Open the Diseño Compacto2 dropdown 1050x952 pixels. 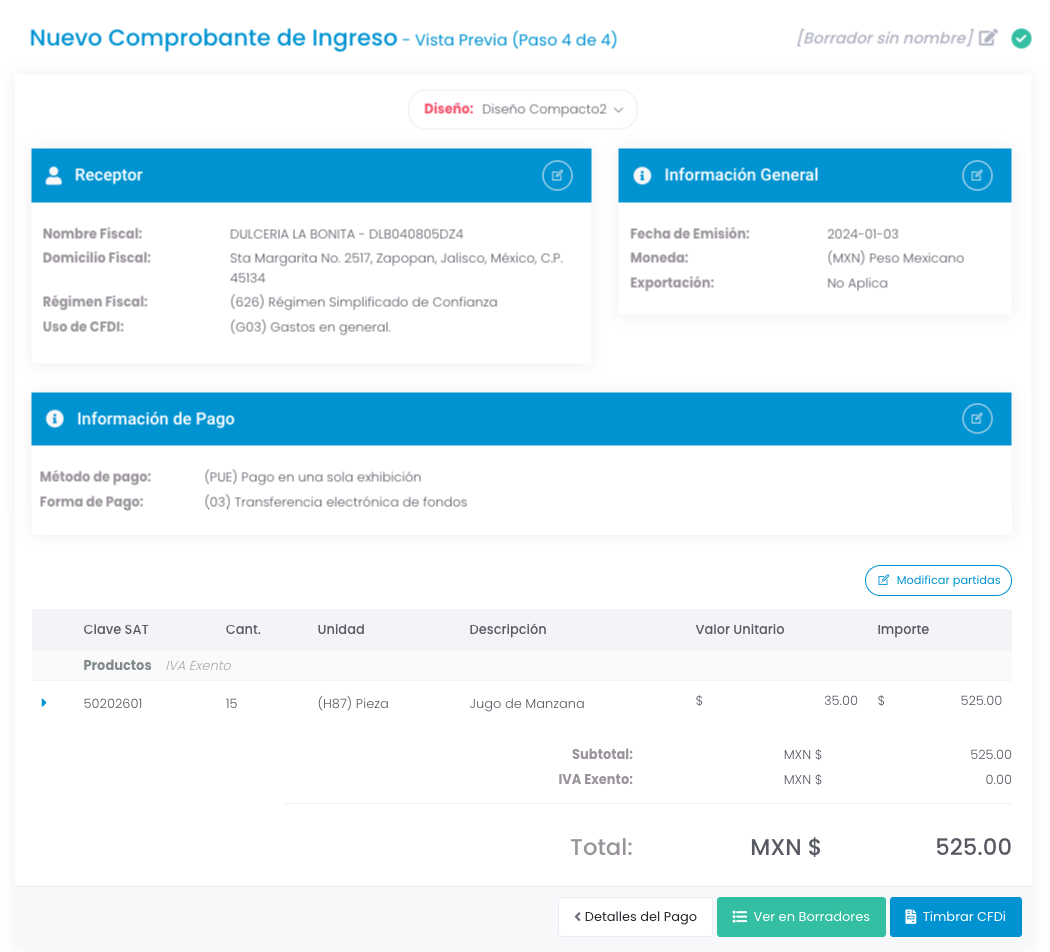click(523, 109)
